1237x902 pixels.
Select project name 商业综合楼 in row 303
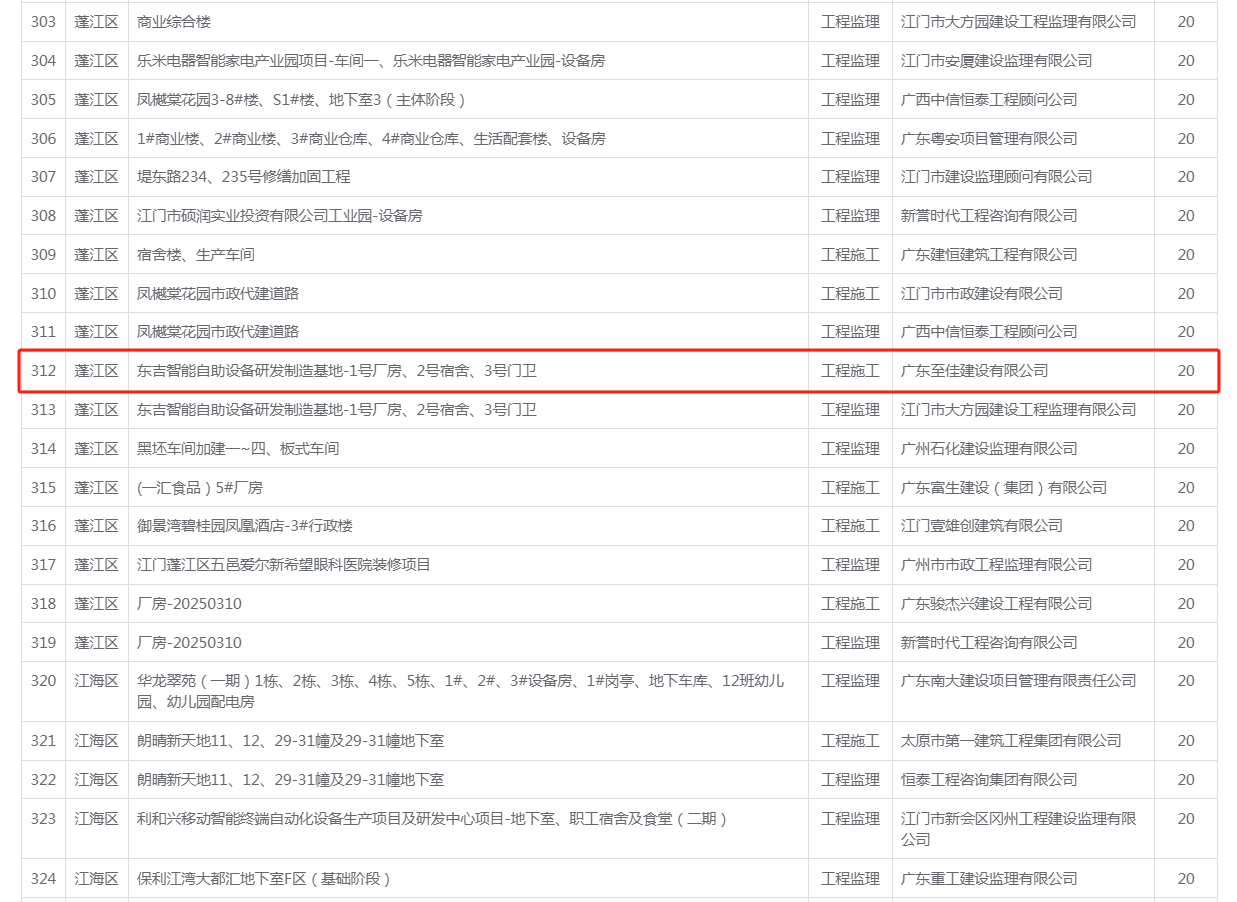tap(174, 22)
